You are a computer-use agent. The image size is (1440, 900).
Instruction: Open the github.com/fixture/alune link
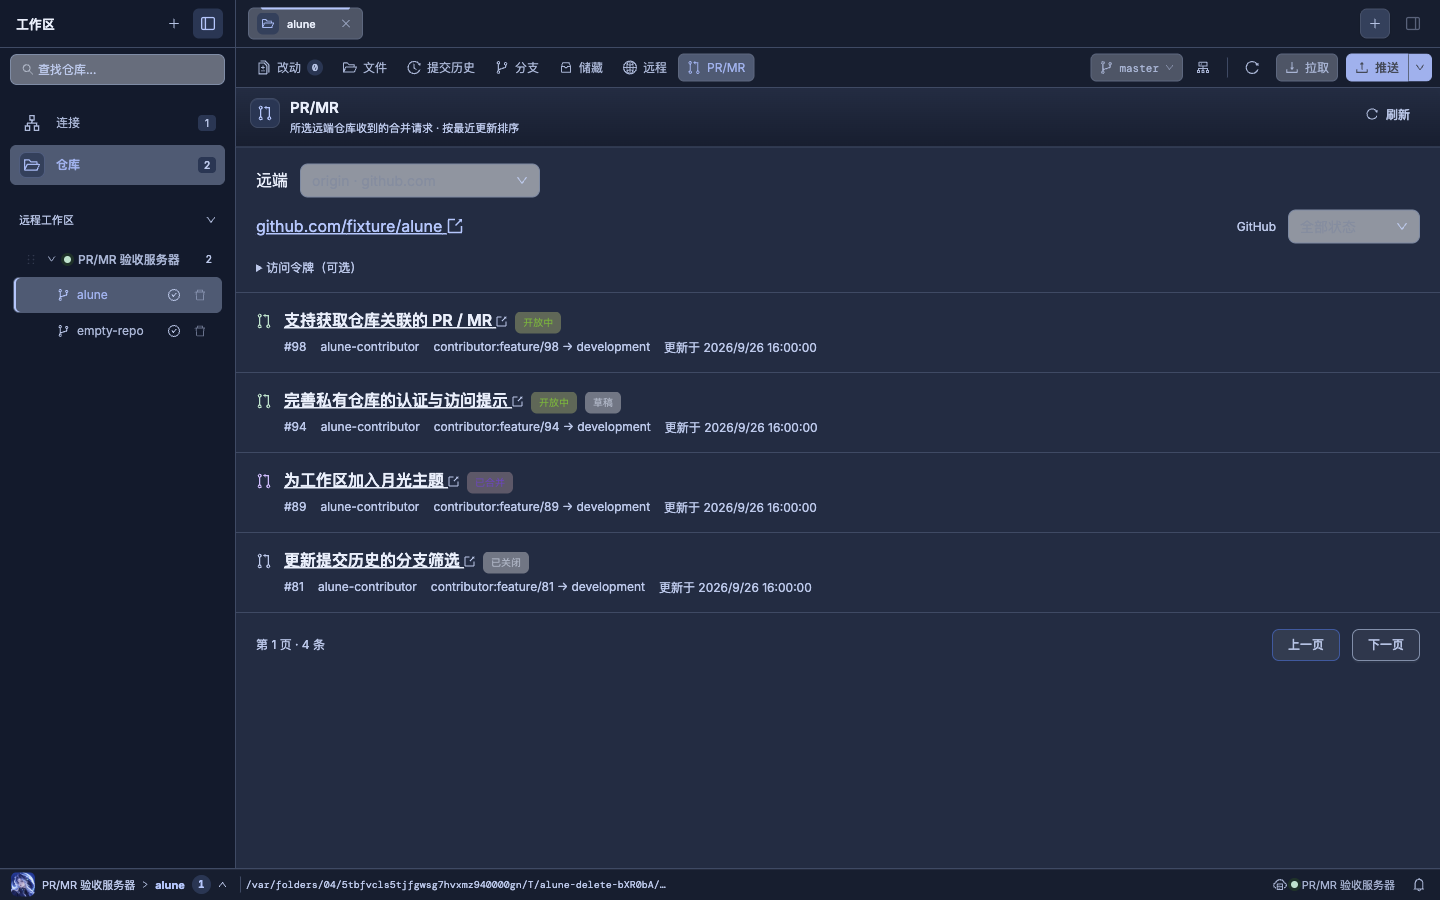359,226
